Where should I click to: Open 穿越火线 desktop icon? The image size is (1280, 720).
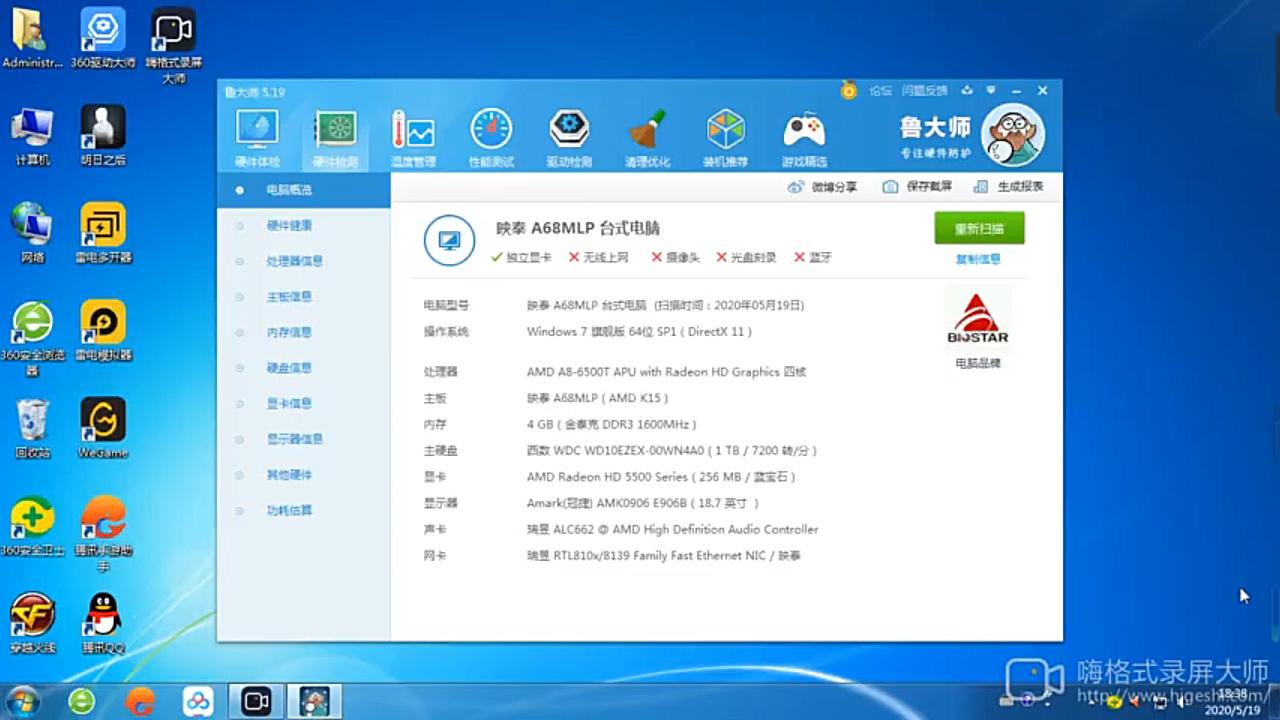pos(32,624)
